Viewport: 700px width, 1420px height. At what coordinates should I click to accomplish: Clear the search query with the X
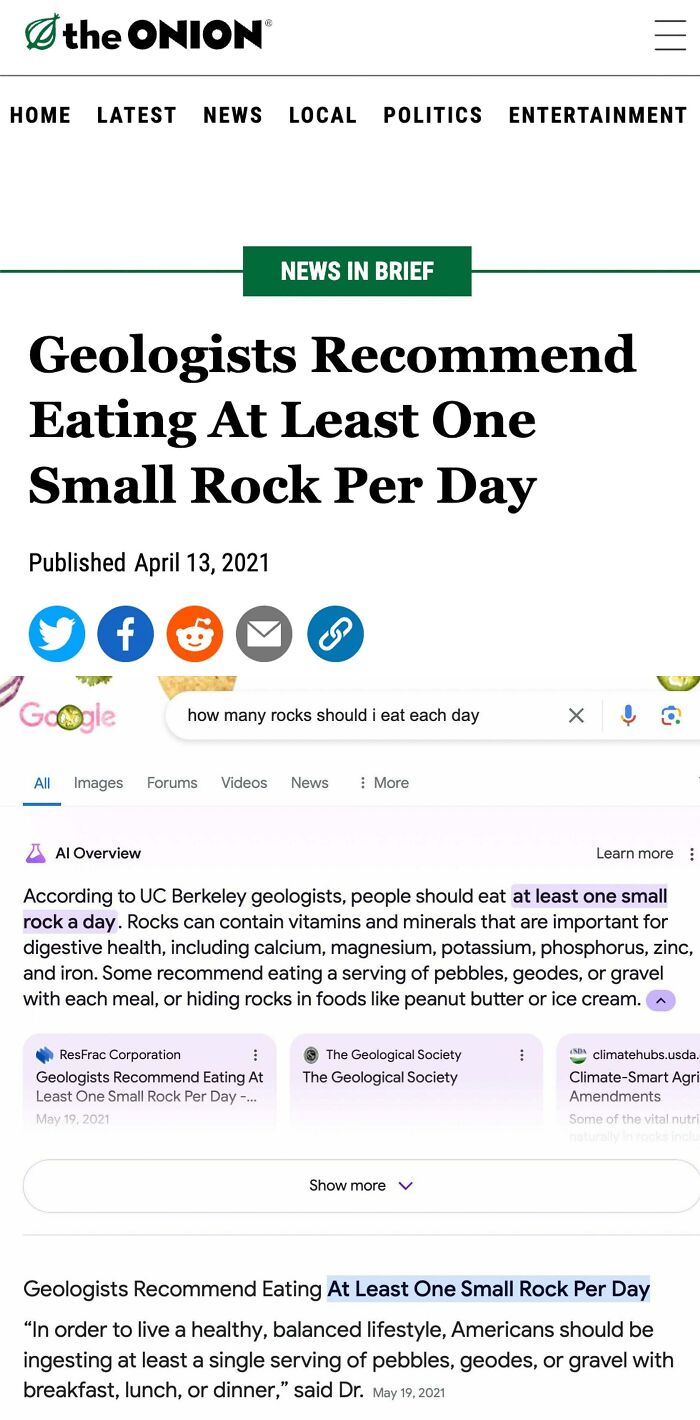pos(576,715)
